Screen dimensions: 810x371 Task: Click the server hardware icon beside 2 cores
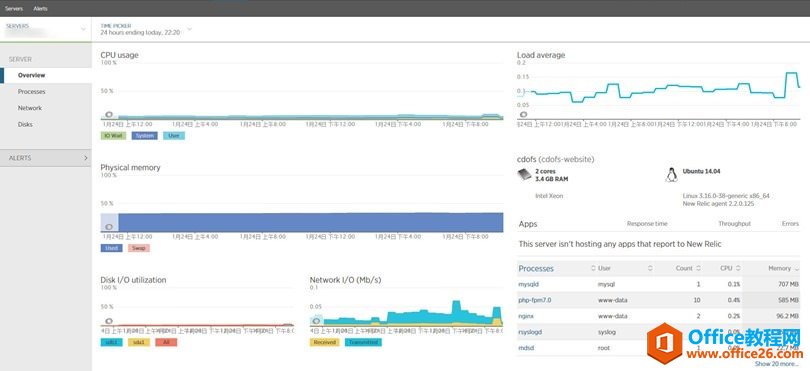[524, 175]
